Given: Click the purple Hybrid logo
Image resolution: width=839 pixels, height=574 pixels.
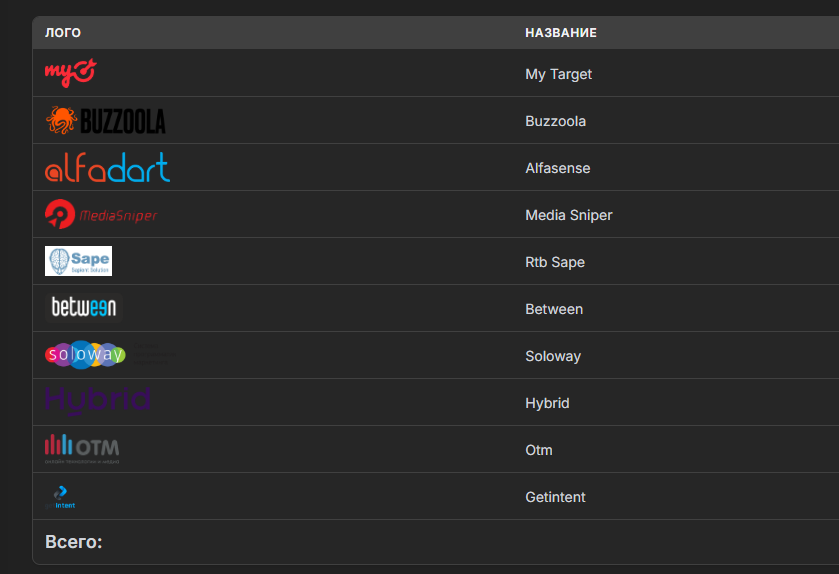Looking at the screenshot, I should tap(97, 401).
